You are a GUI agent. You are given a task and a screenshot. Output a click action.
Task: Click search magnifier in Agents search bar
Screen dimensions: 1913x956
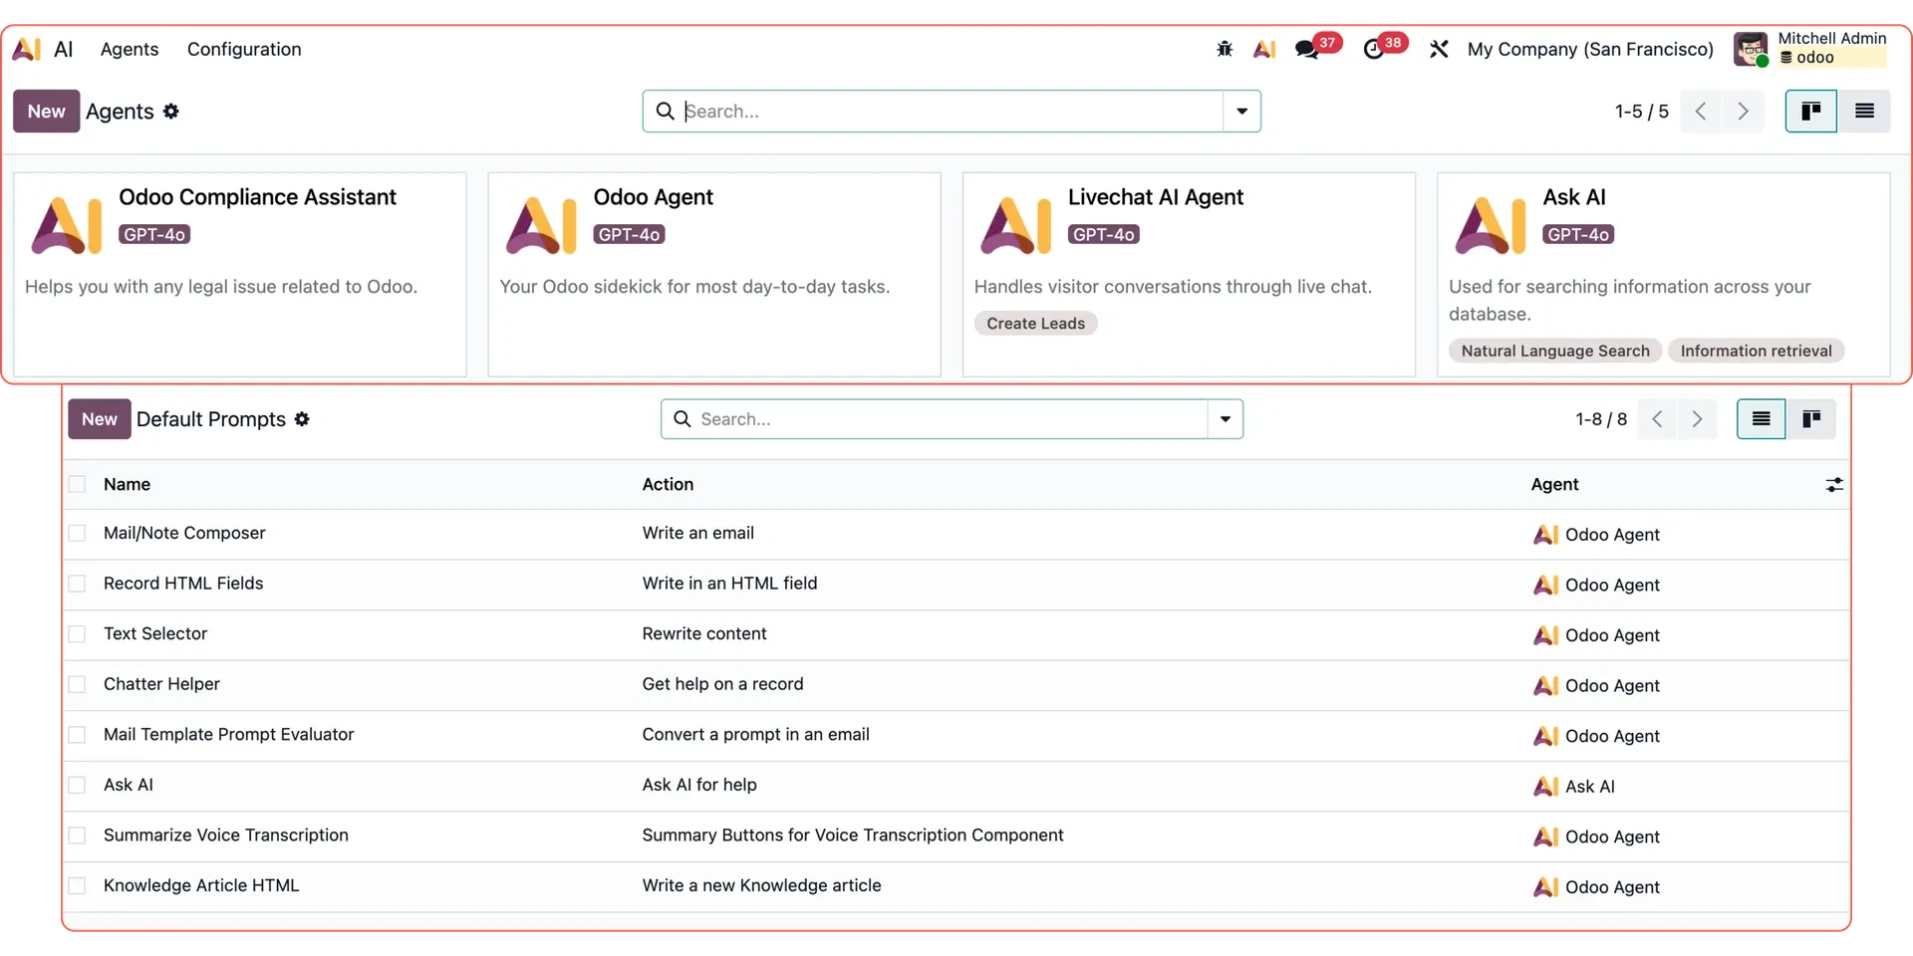pos(665,111)
